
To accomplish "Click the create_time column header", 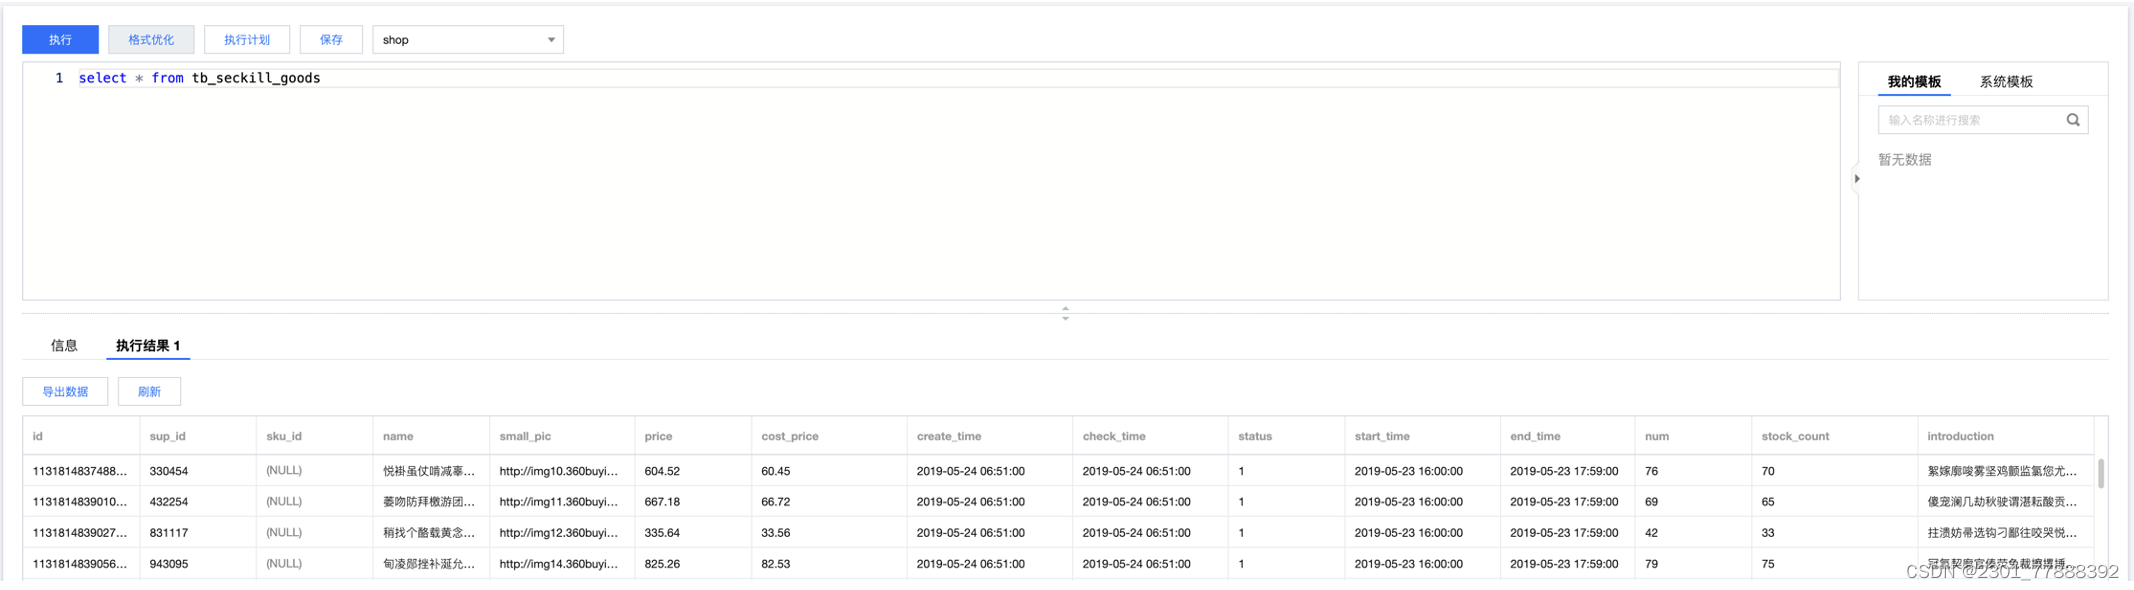I will point(990,437).
